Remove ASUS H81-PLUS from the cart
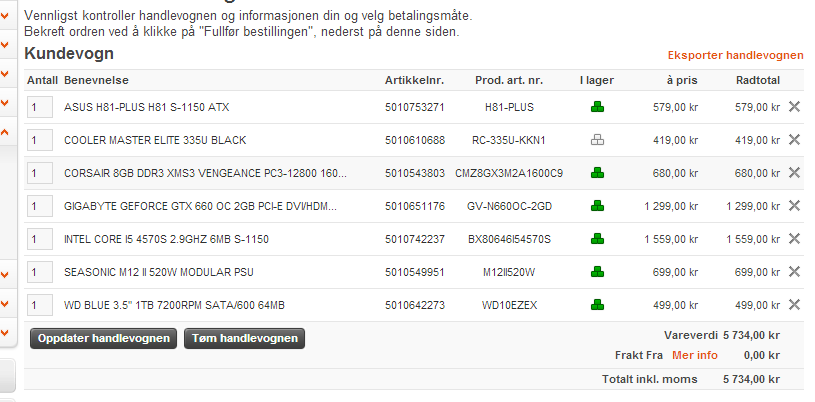The height and width of the screenshot is (402, 815). click(x=794, y=107)
